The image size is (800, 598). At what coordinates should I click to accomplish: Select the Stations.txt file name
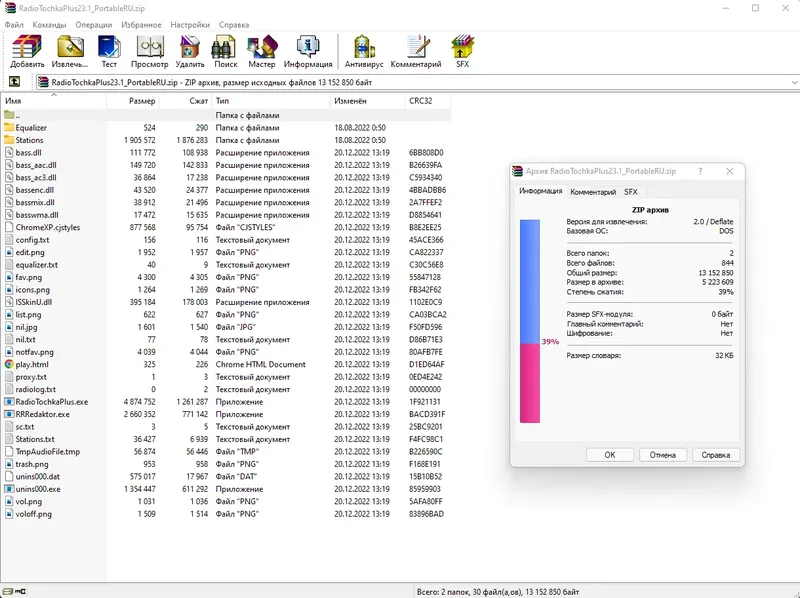click(x=35, y=439)
